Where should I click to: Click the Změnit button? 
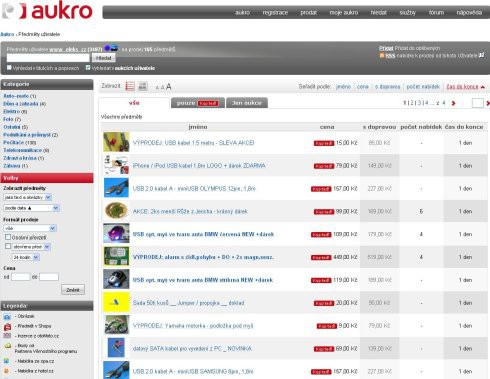click(x=73, y=290)
